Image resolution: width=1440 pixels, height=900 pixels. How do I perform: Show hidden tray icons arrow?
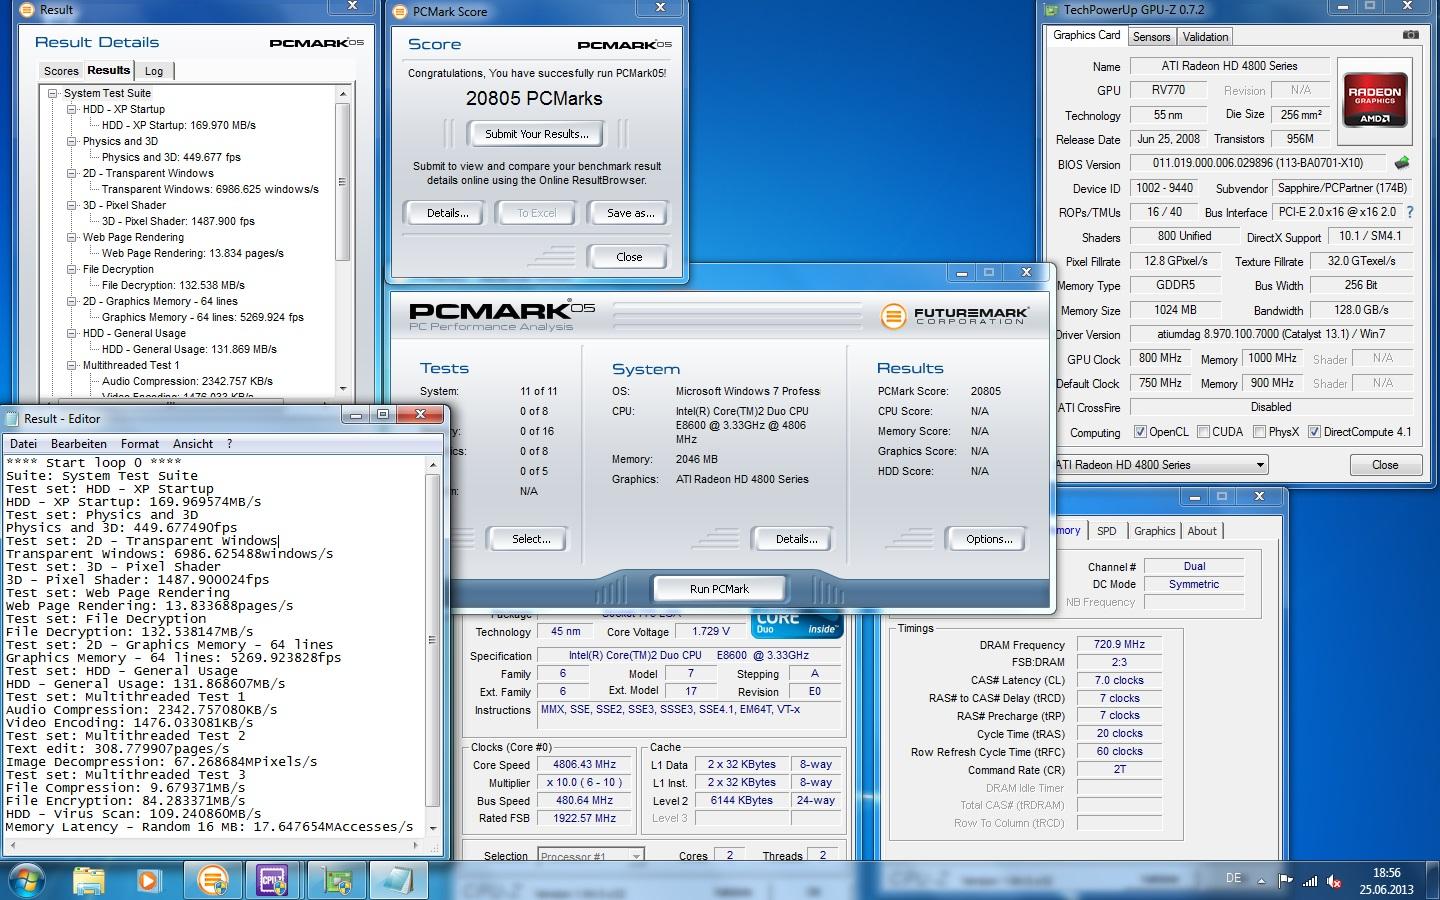click(1260, 881)
